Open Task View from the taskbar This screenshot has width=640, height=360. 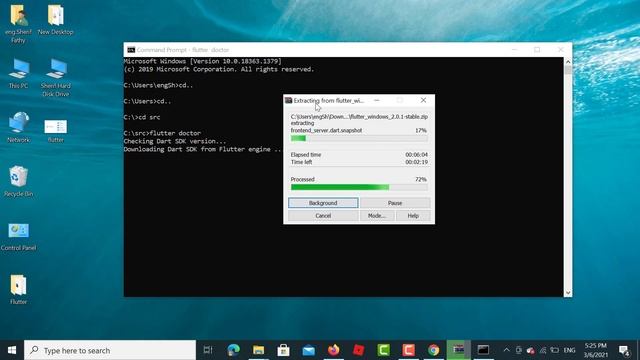point(208,350)
